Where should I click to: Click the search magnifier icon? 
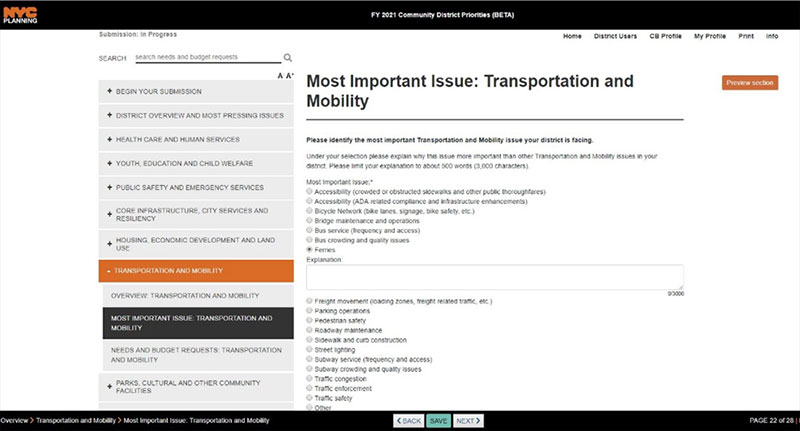pos(288,58)
